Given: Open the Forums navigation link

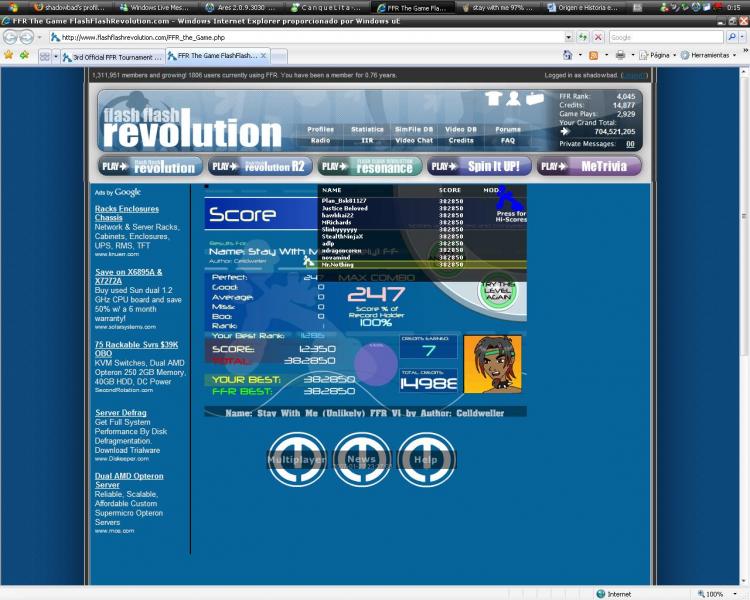Looking at the screenshot, I should (508, 129).
